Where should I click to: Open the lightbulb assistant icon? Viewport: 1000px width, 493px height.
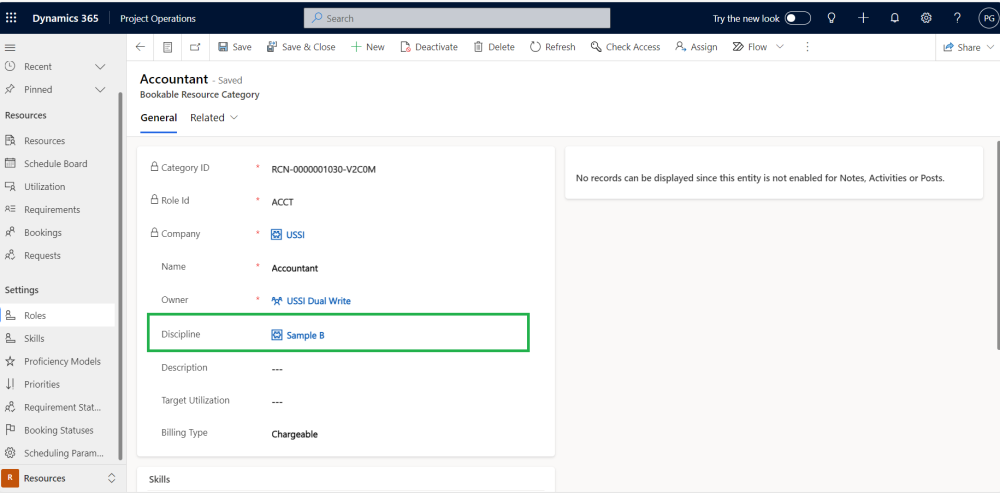831,18
